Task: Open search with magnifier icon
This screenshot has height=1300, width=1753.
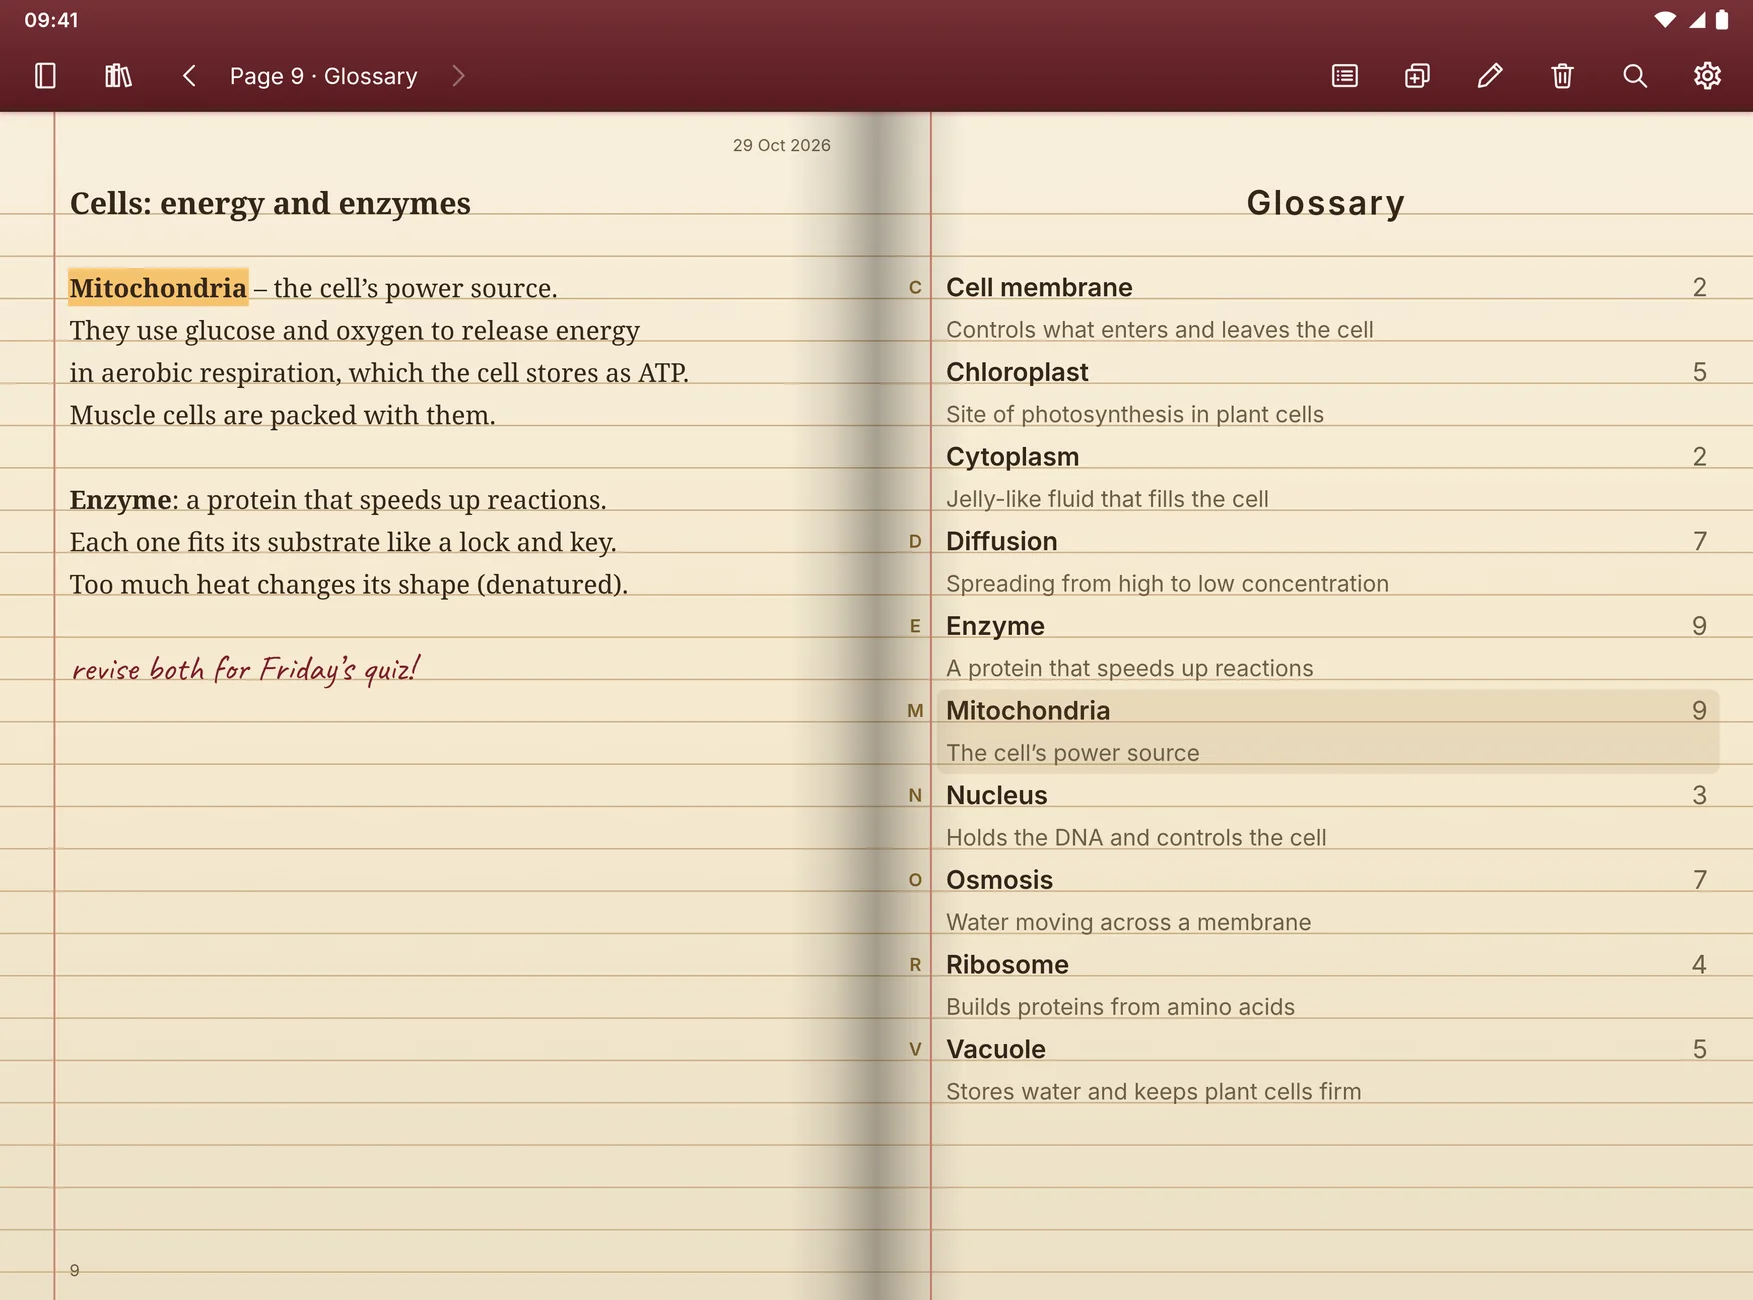Action: click(1635, 76)
